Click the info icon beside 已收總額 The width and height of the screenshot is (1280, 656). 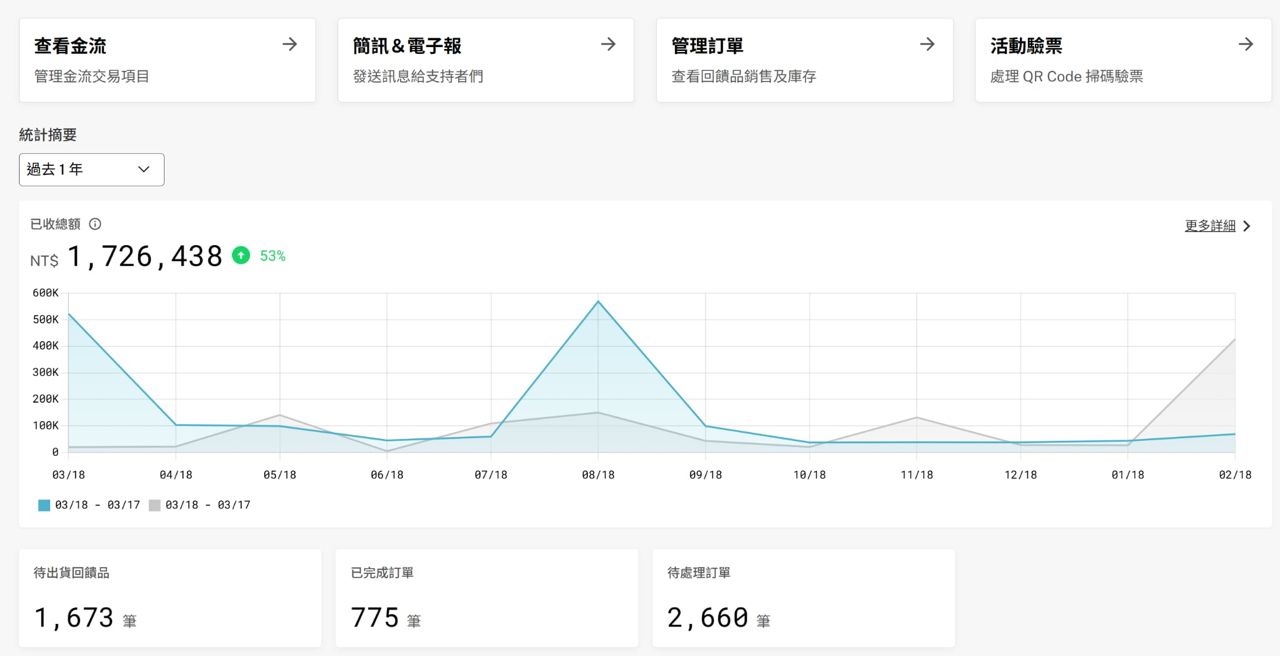point(95,224)
